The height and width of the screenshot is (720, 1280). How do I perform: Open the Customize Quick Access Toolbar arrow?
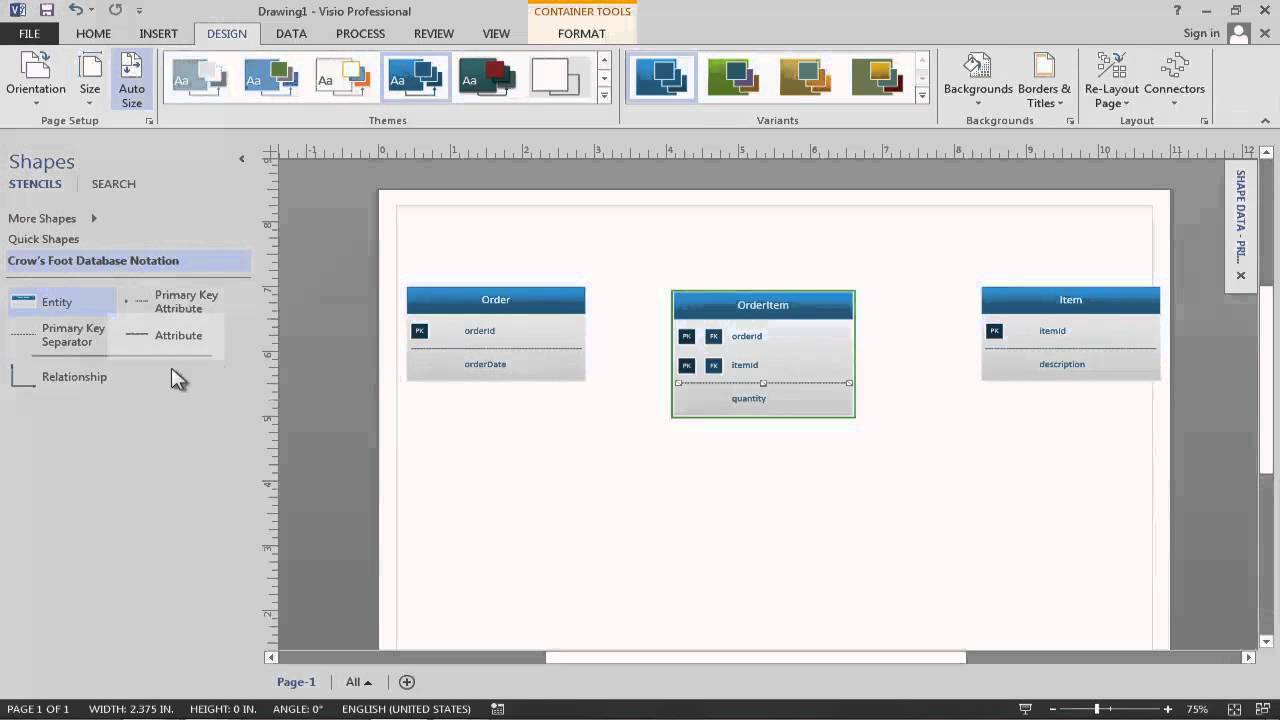point(139,11)
